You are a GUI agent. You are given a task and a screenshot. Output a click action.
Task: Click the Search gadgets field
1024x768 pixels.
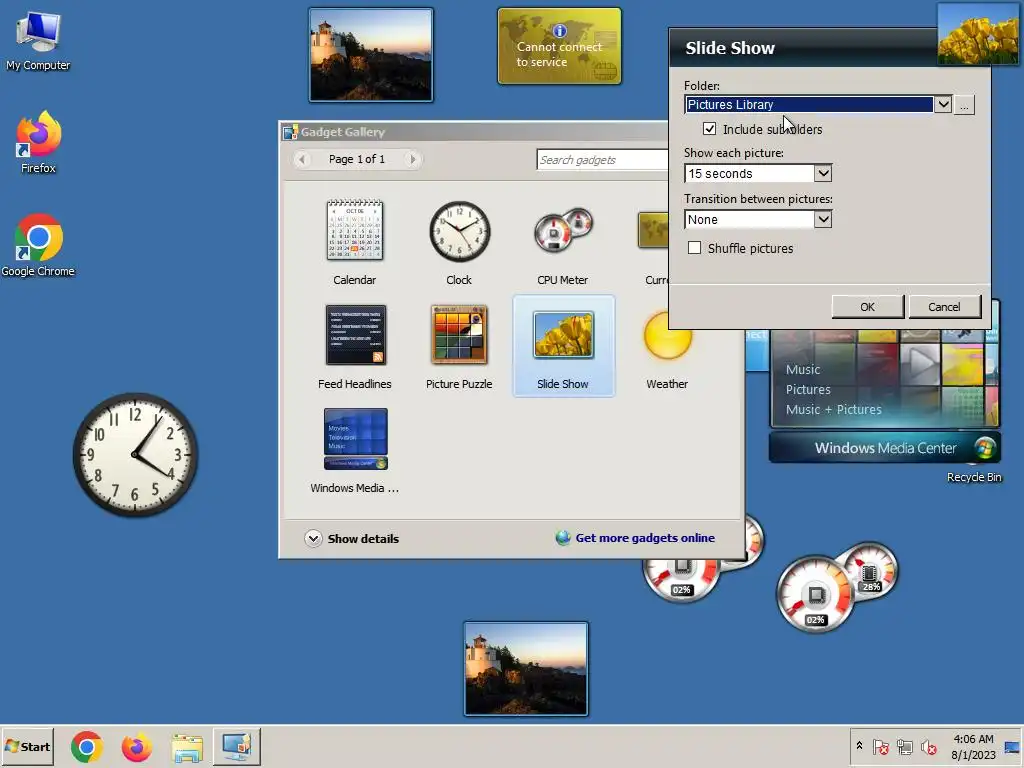click(602, 160)
